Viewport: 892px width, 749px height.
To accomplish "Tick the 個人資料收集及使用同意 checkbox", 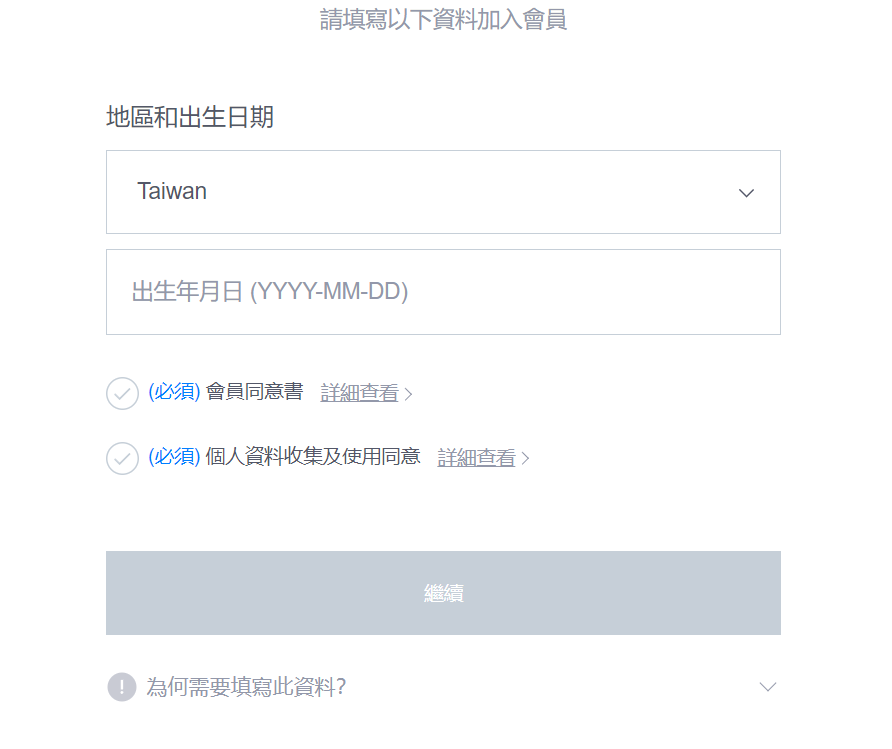I will (x=122, y=458).
